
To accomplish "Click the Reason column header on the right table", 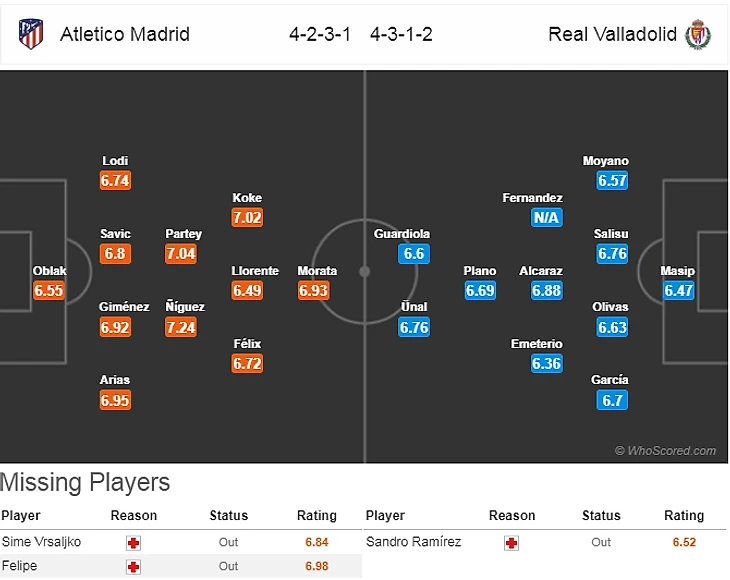I will coord(512,516).
